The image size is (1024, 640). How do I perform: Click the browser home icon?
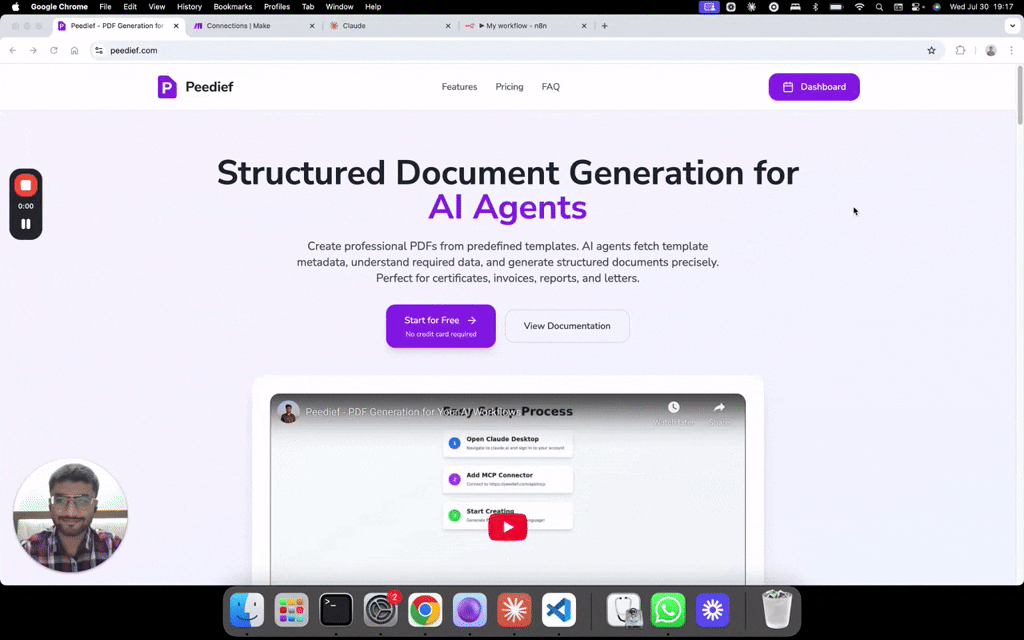(74, 50)
